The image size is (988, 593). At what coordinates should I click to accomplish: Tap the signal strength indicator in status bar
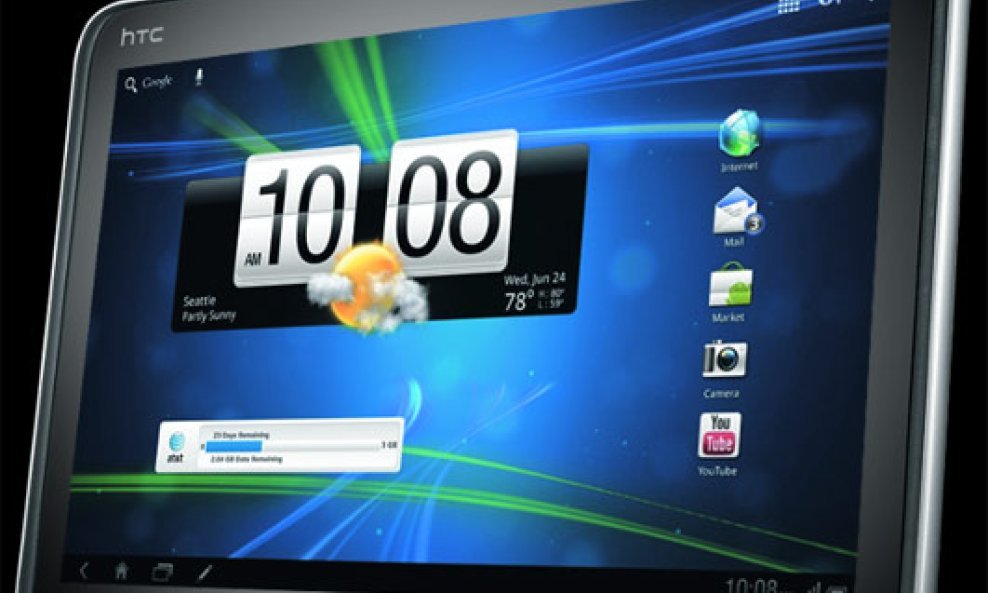click(814, 587)
